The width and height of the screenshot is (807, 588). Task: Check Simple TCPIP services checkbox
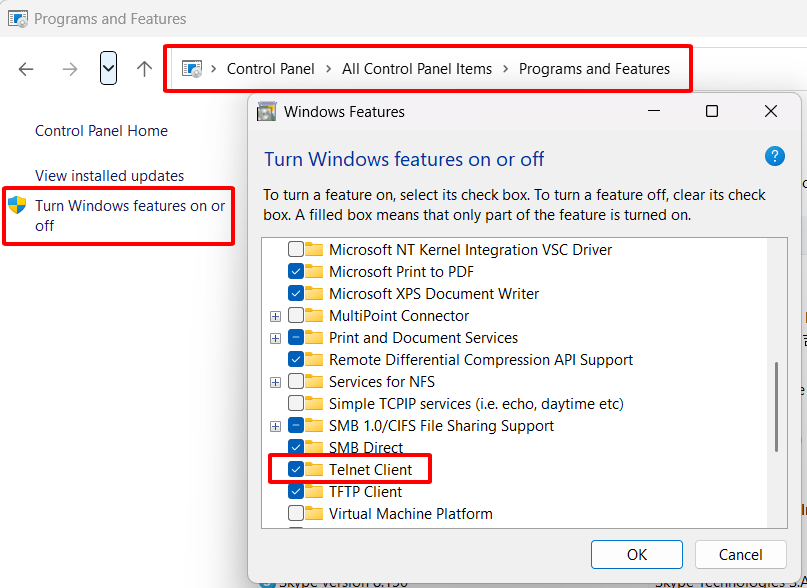296,404
